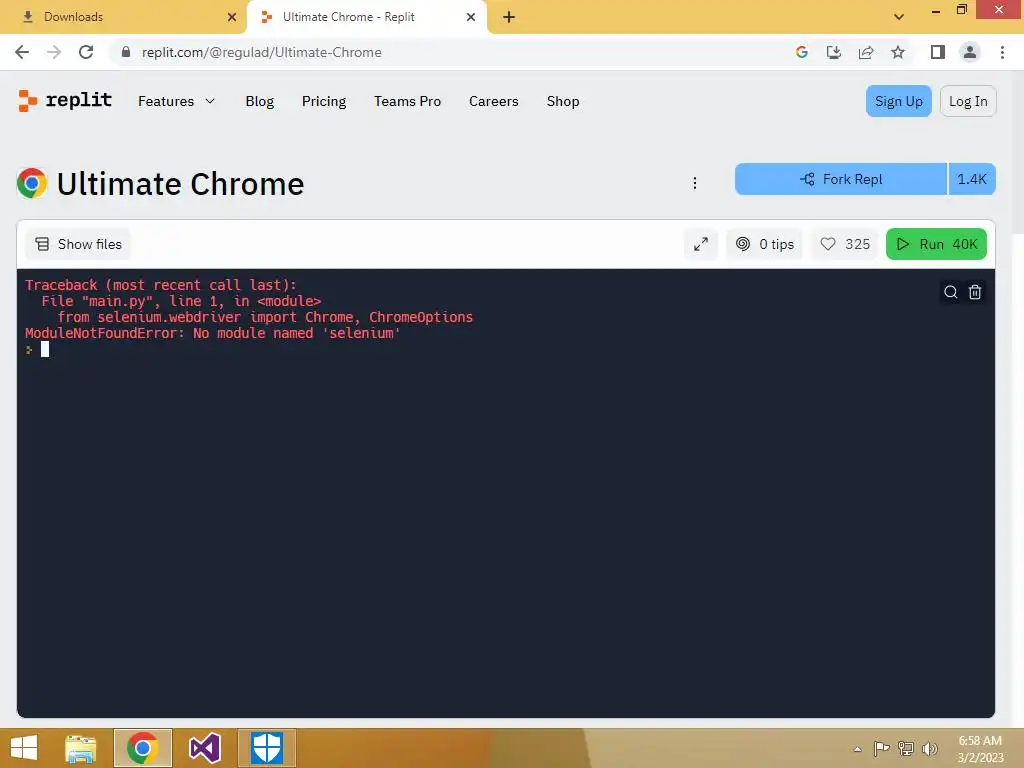Toggle the browser side panel

tap(938, 52)
